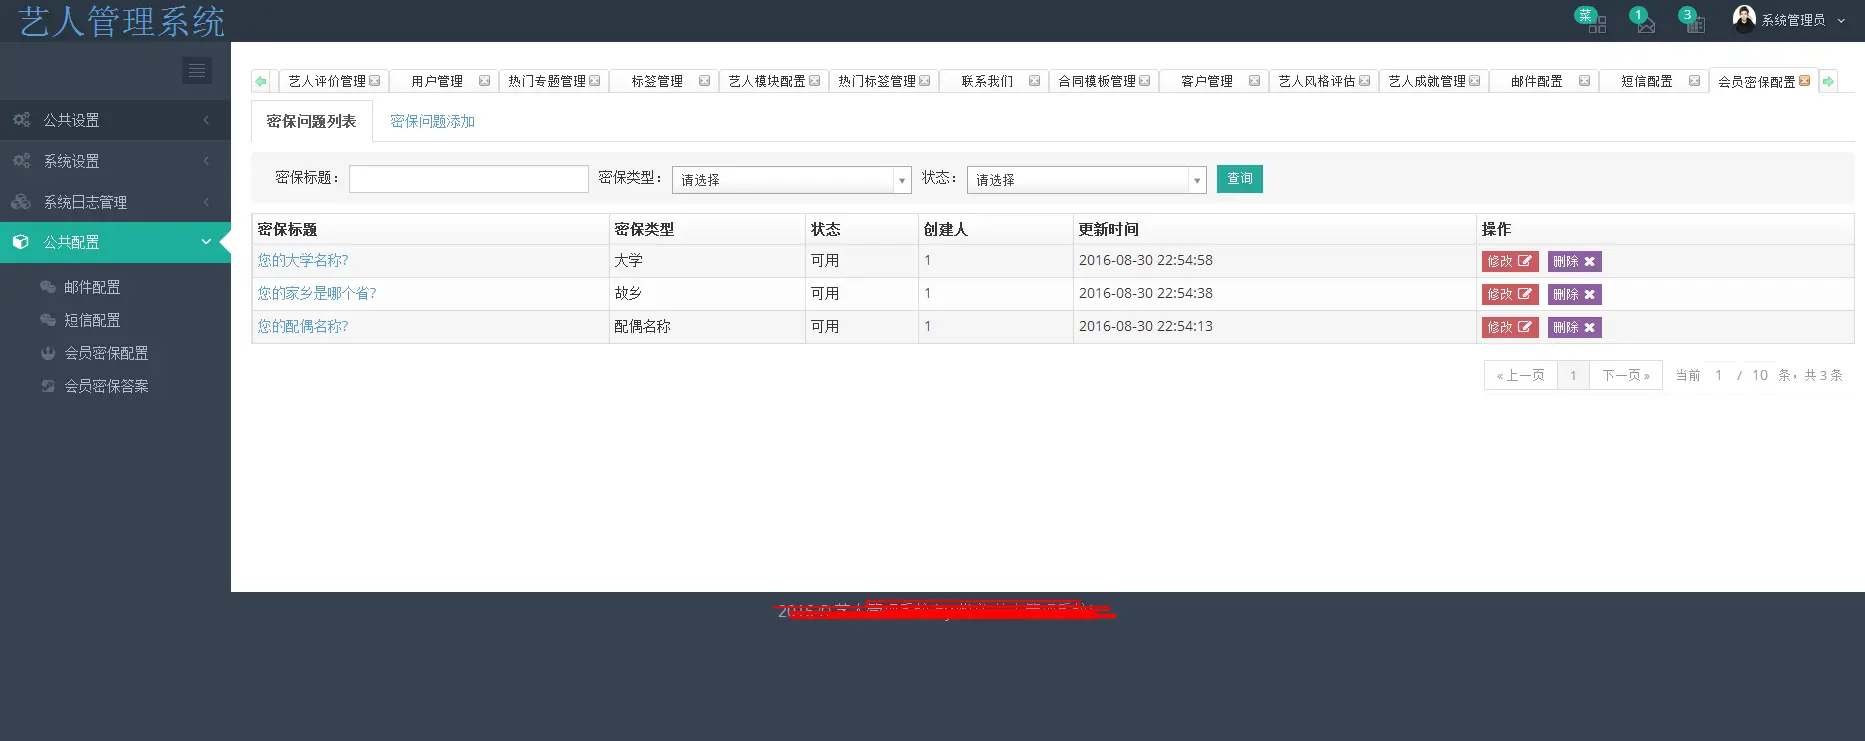Image resolution: width=1865 pixels, height=741 pixels.
Task: Click the 查询 search button
Action: (1239, 179)
